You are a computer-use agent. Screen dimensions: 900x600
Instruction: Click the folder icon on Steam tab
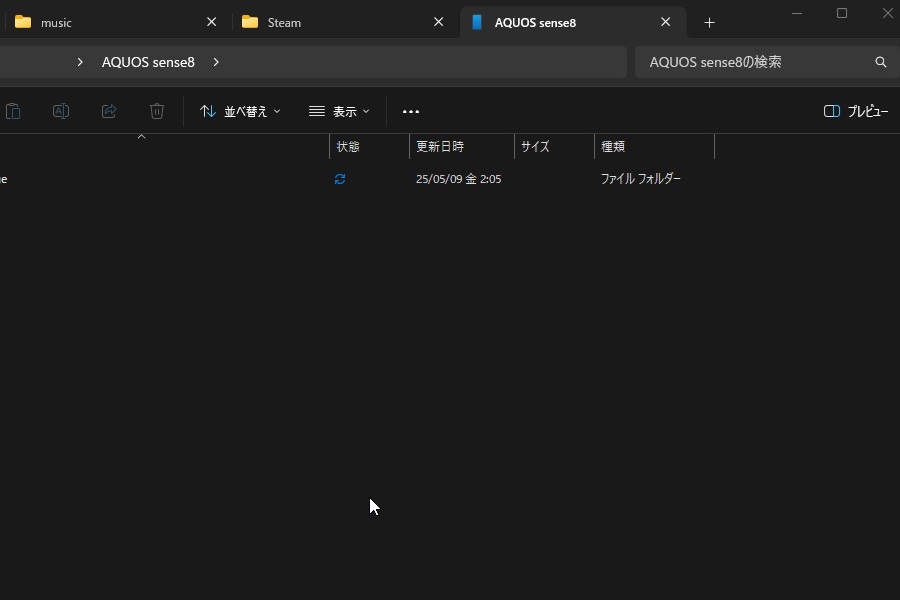[250, 22]
